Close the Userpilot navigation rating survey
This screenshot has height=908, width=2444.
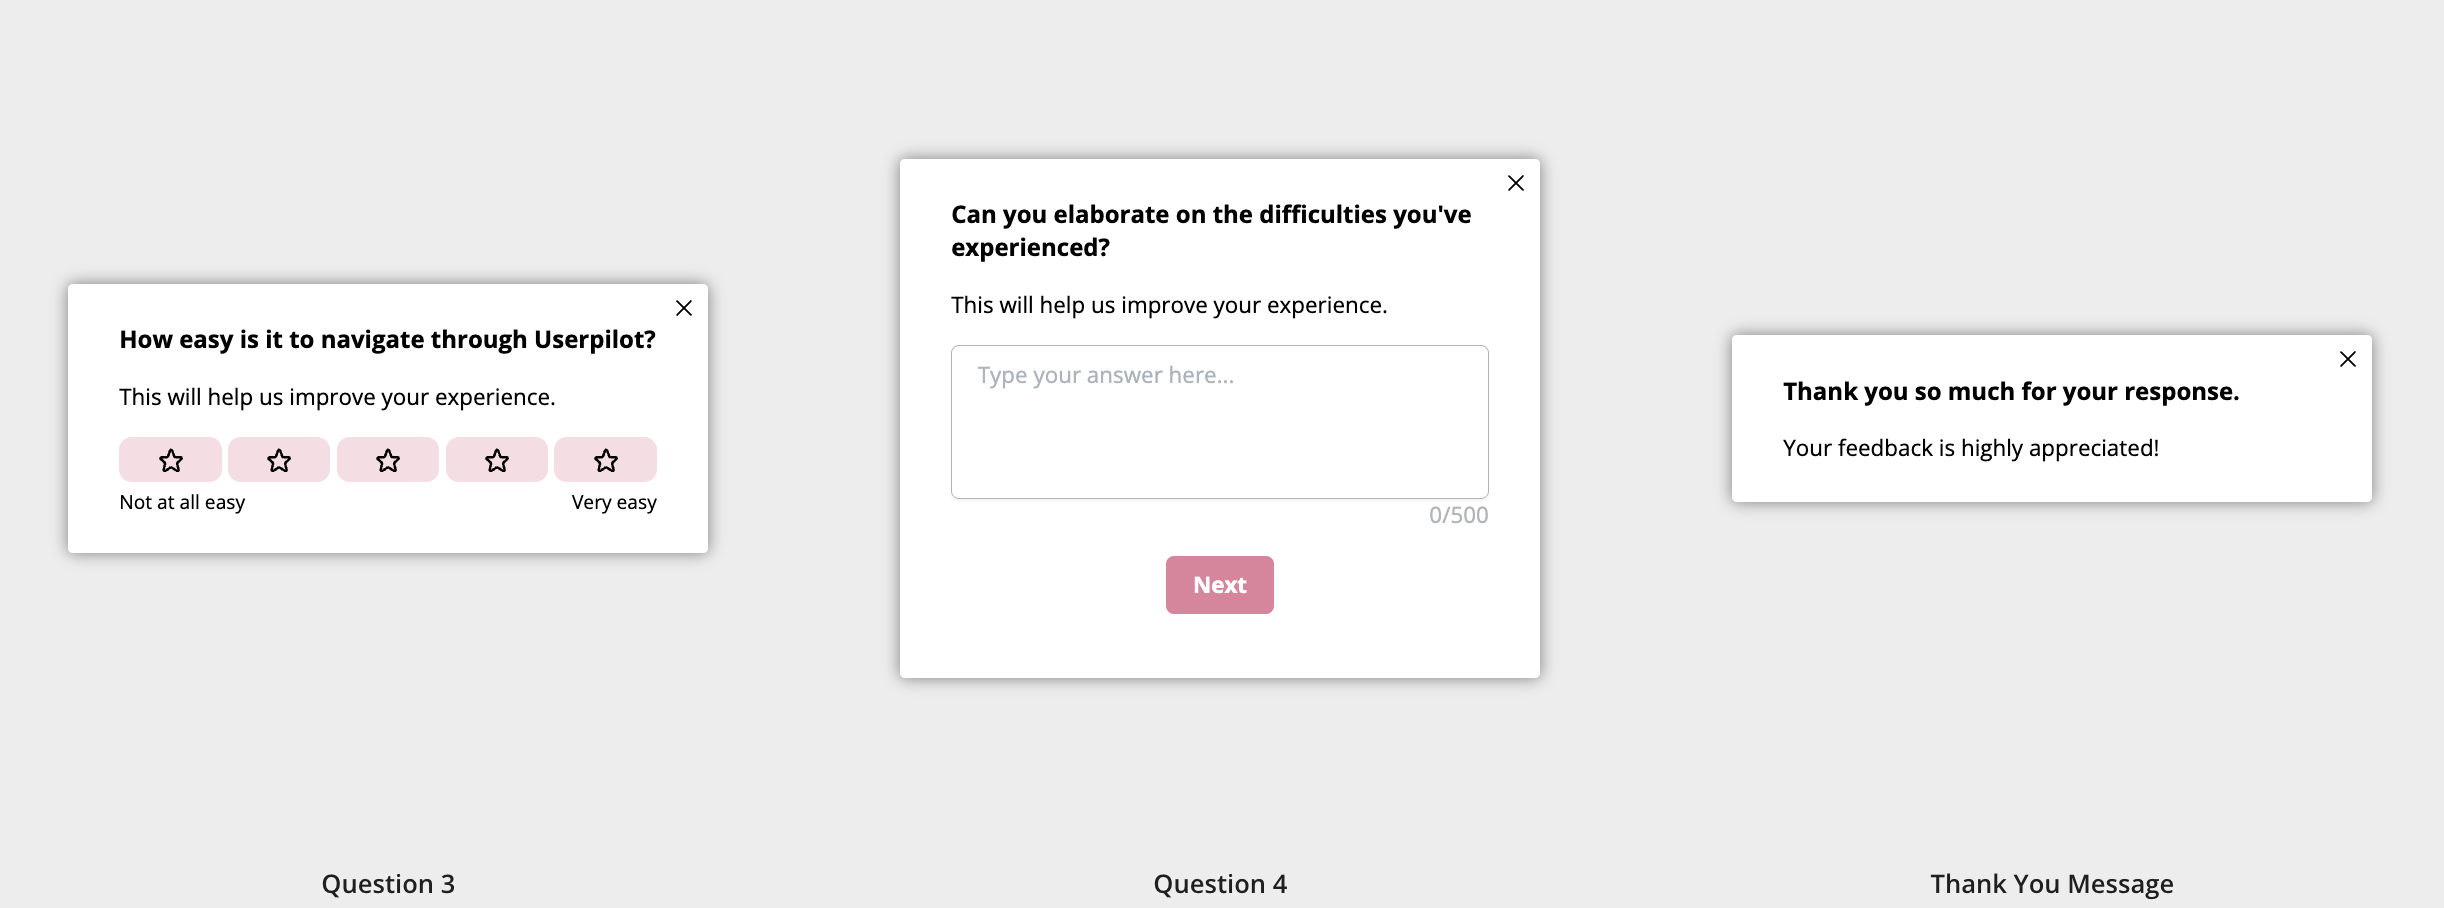coord(684,308)
